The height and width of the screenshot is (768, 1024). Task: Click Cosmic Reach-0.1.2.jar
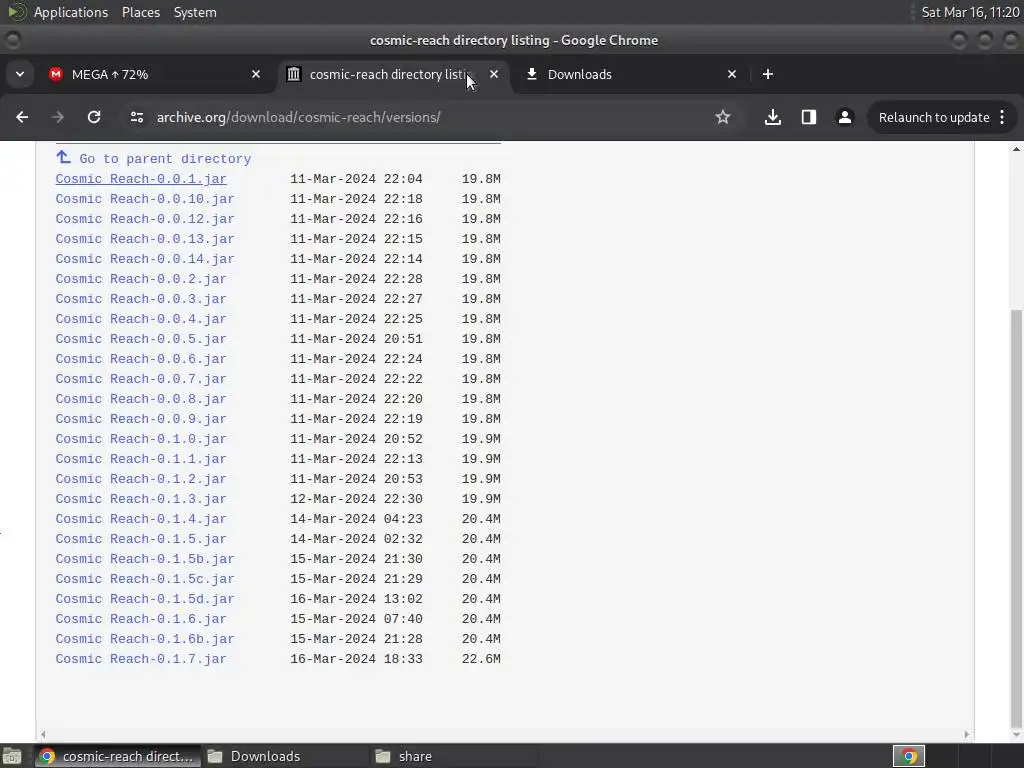(x=141, y=479)
